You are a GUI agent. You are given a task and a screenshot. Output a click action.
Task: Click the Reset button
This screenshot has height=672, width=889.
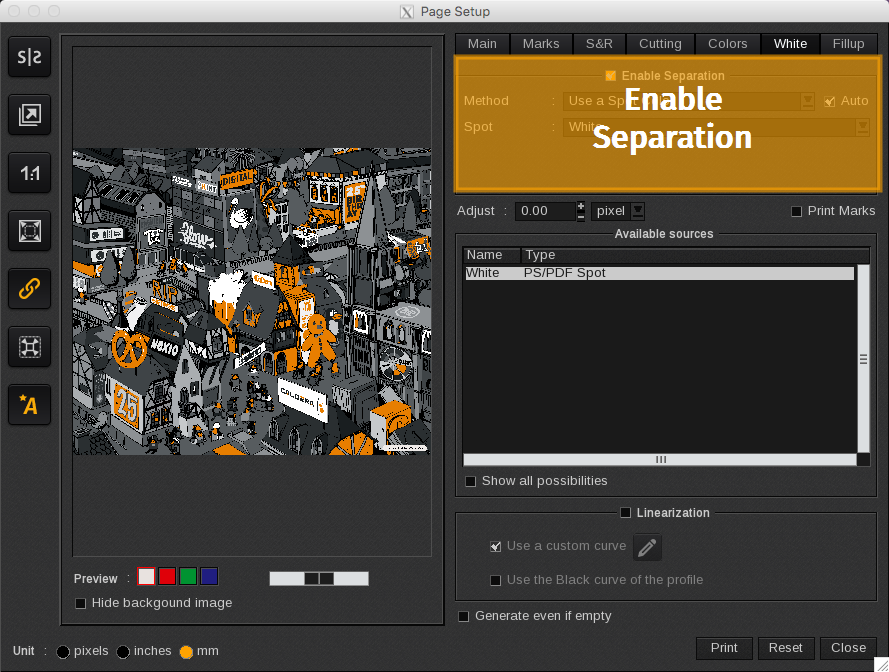tap(785, 648)
